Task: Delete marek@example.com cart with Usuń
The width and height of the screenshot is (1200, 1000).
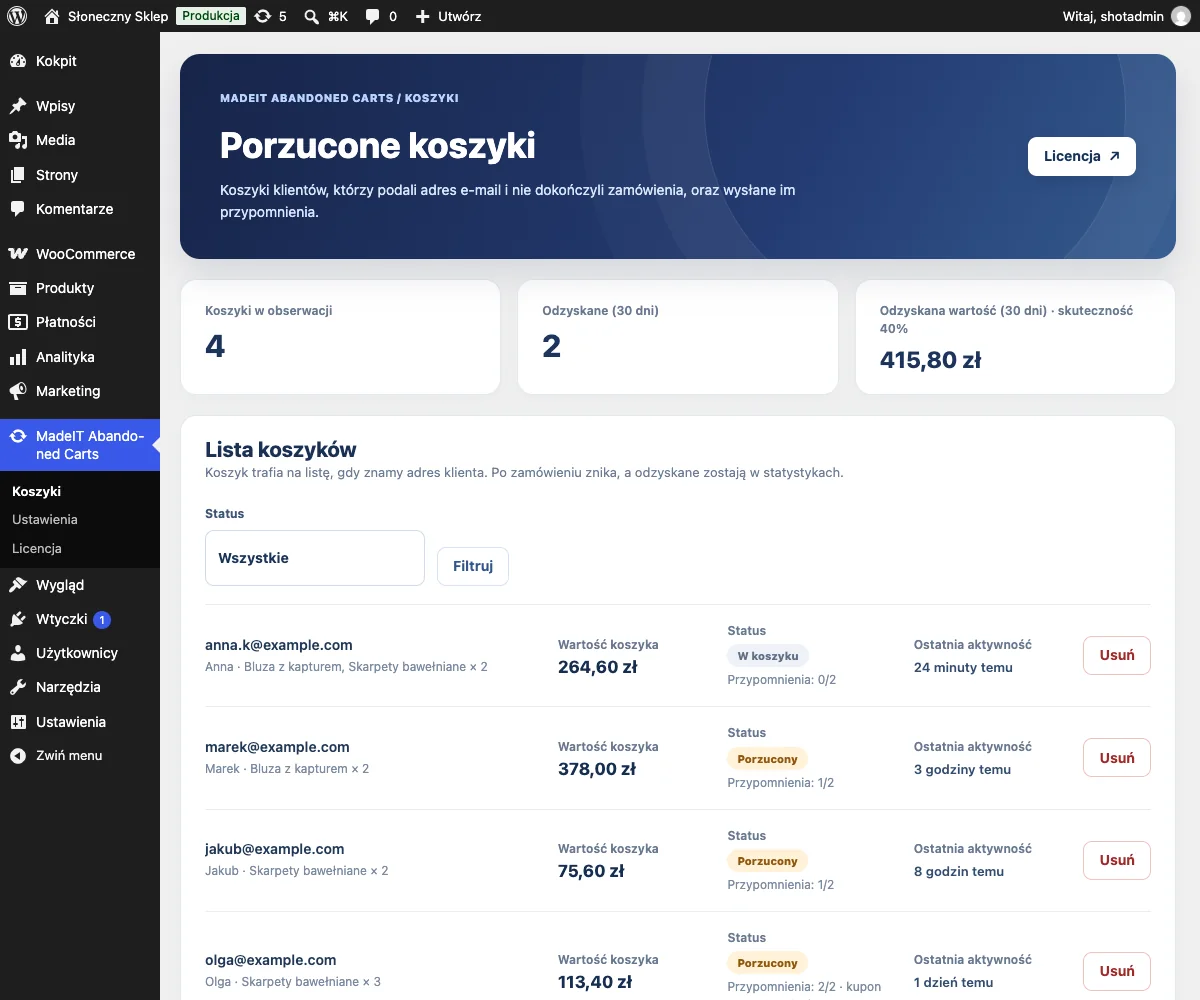Action: [x=1117, y=758]
